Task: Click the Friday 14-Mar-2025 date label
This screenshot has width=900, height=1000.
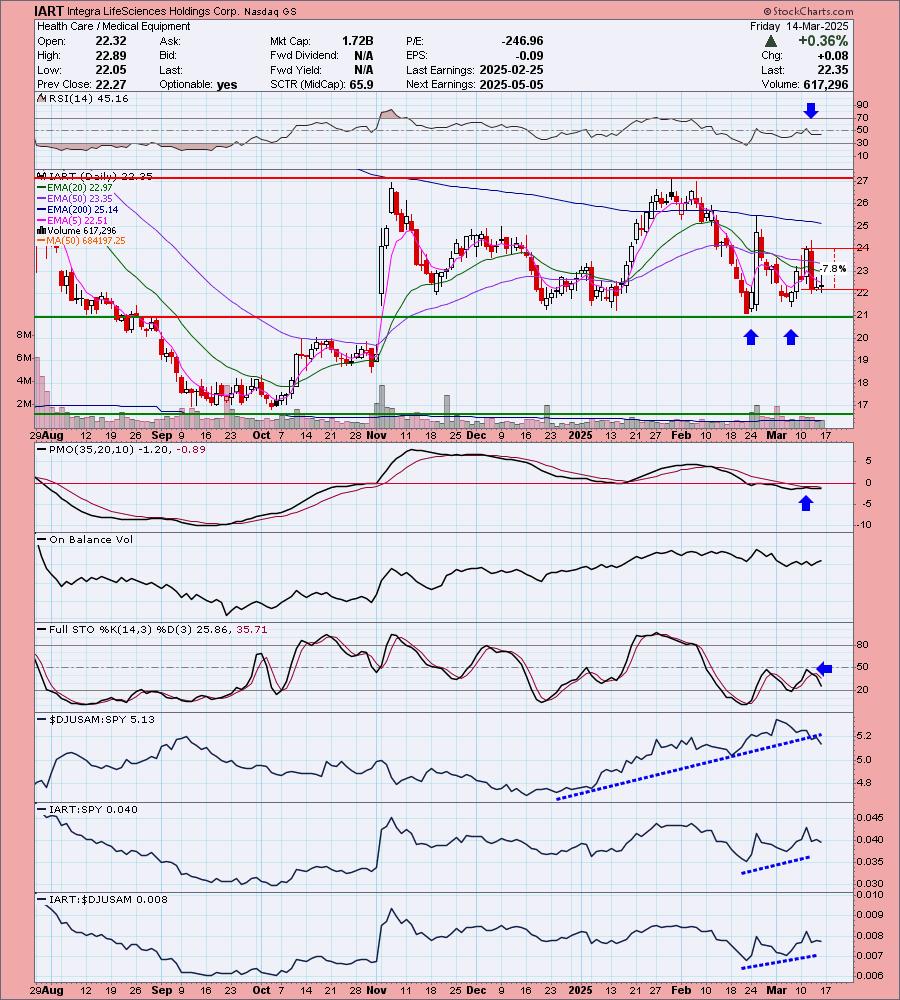Action: pyautogui.click(x=799, y=26)
